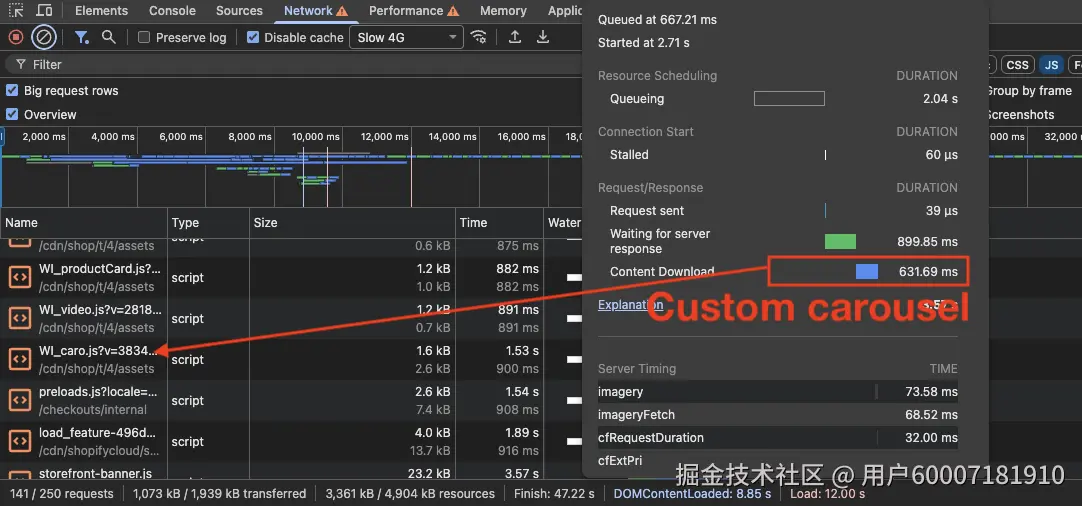Stop recording network log
Image resolution: width=1082 pixels, height=506 pixels.
click(x=16, y=37)
